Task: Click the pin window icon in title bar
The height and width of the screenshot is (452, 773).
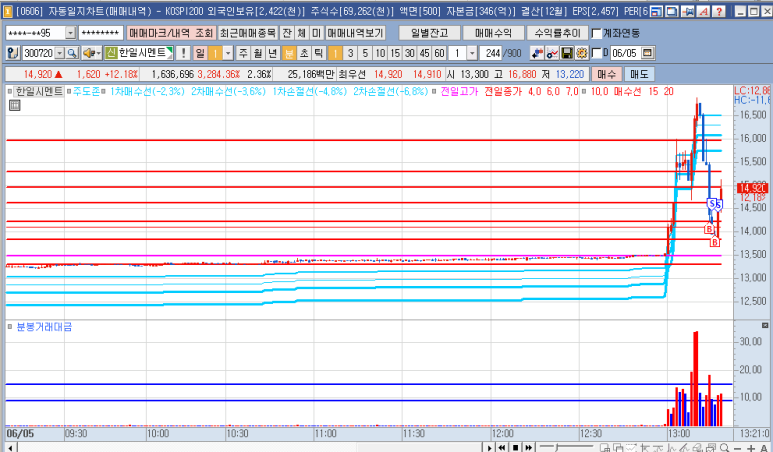Action: coord(687,11)
